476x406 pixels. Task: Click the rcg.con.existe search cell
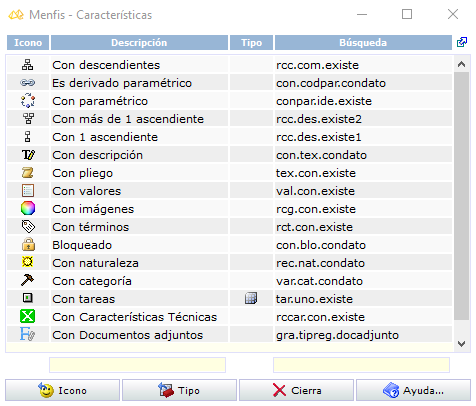click(363, 209)
